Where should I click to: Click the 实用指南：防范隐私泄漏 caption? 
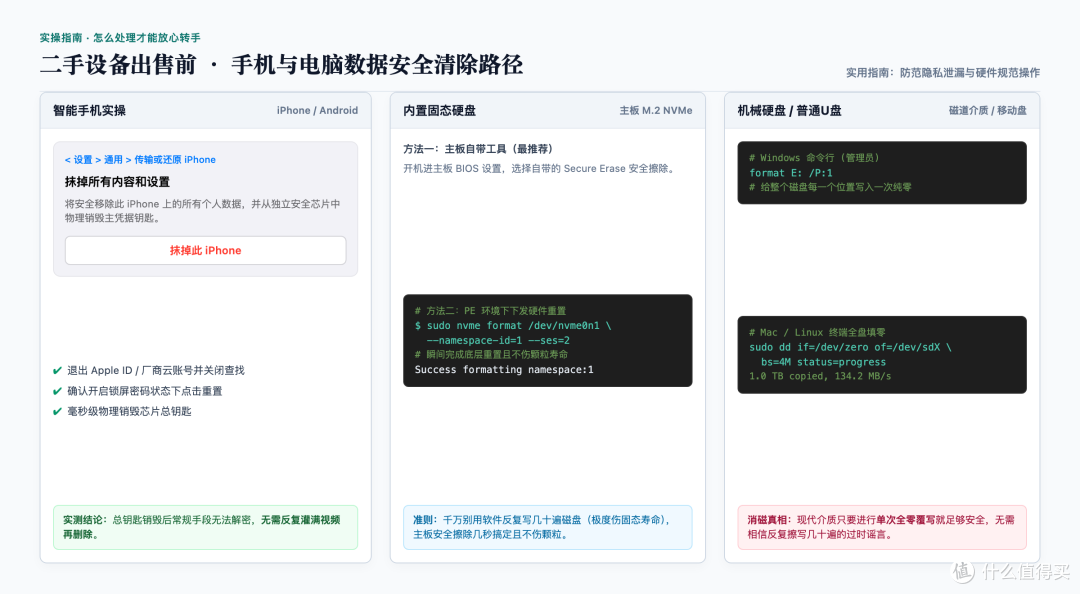point(943,72)
